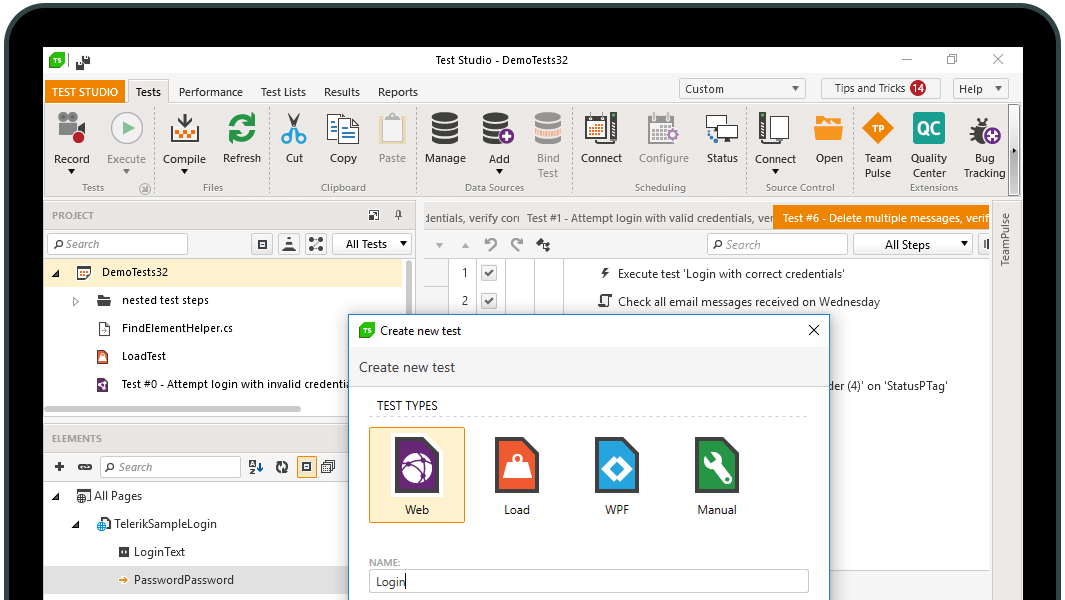
Task: Toggle the highlighted square button in Elements toolbar
Action: point(307,467)
